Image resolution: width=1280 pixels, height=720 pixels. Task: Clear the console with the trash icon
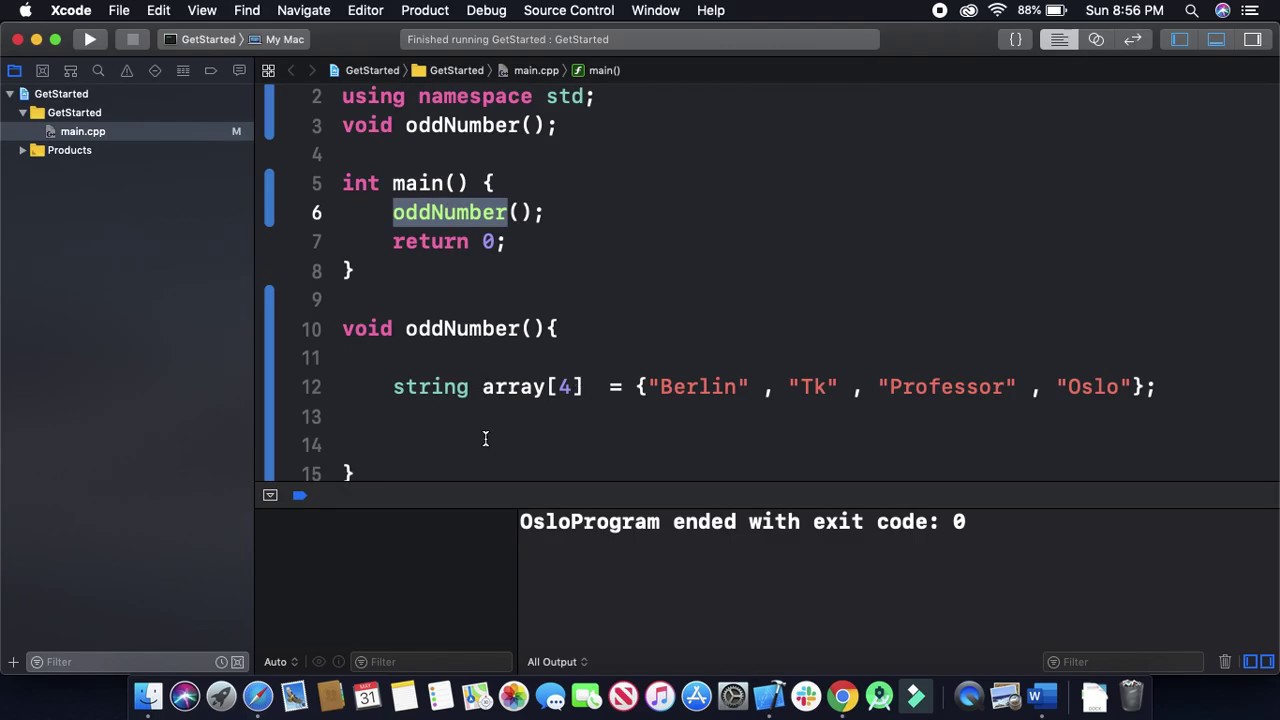[x=1225, y=661]
